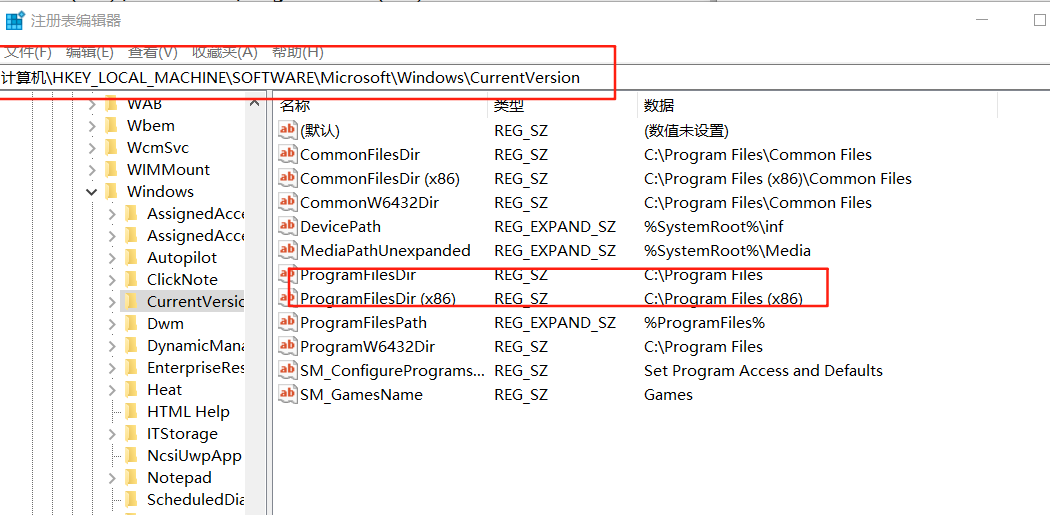Image resolution: width=1050 pixels, height=515 pixels.
Task: Click the string icon next to CommonW6432Dir
Action: click(x=287, y=202)
